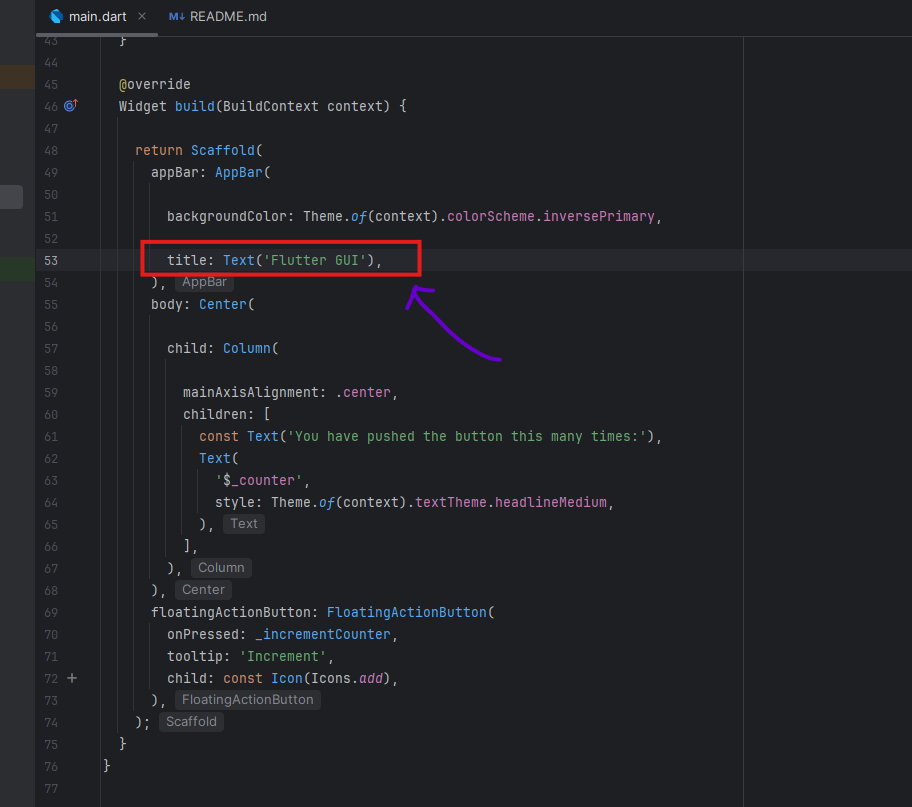Close the main.dart editor tab

(x=141, y=17)
